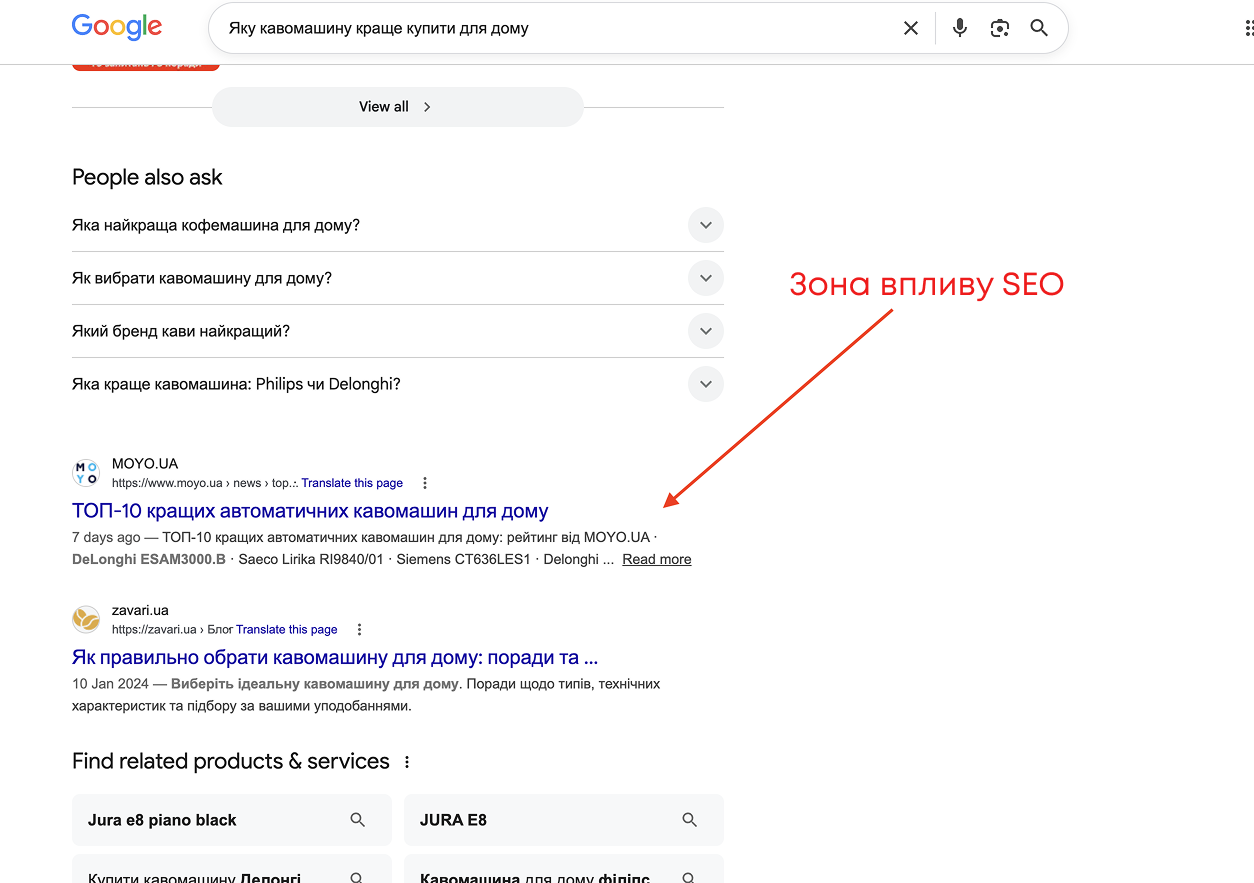The height and width of the screenshot is (883, 1254).
Task: Open more options for zavari.ua result
Action: [360, 630]
